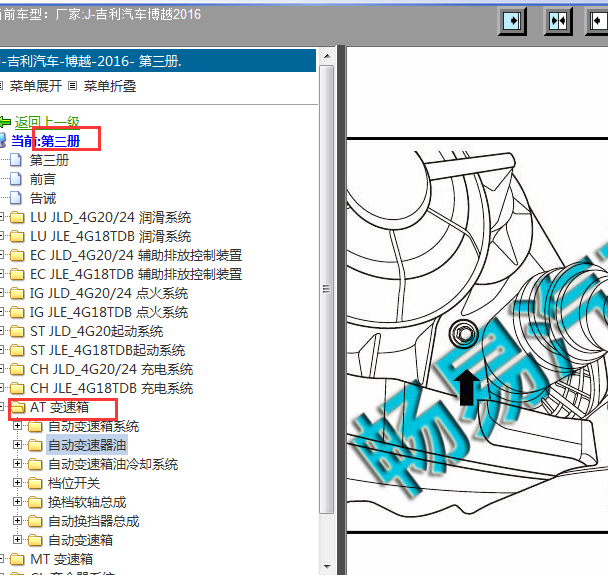Open the MT 变速箱 folder
Image resolution: width=608 pixels, height=575 pixels.
click(61, 559)
